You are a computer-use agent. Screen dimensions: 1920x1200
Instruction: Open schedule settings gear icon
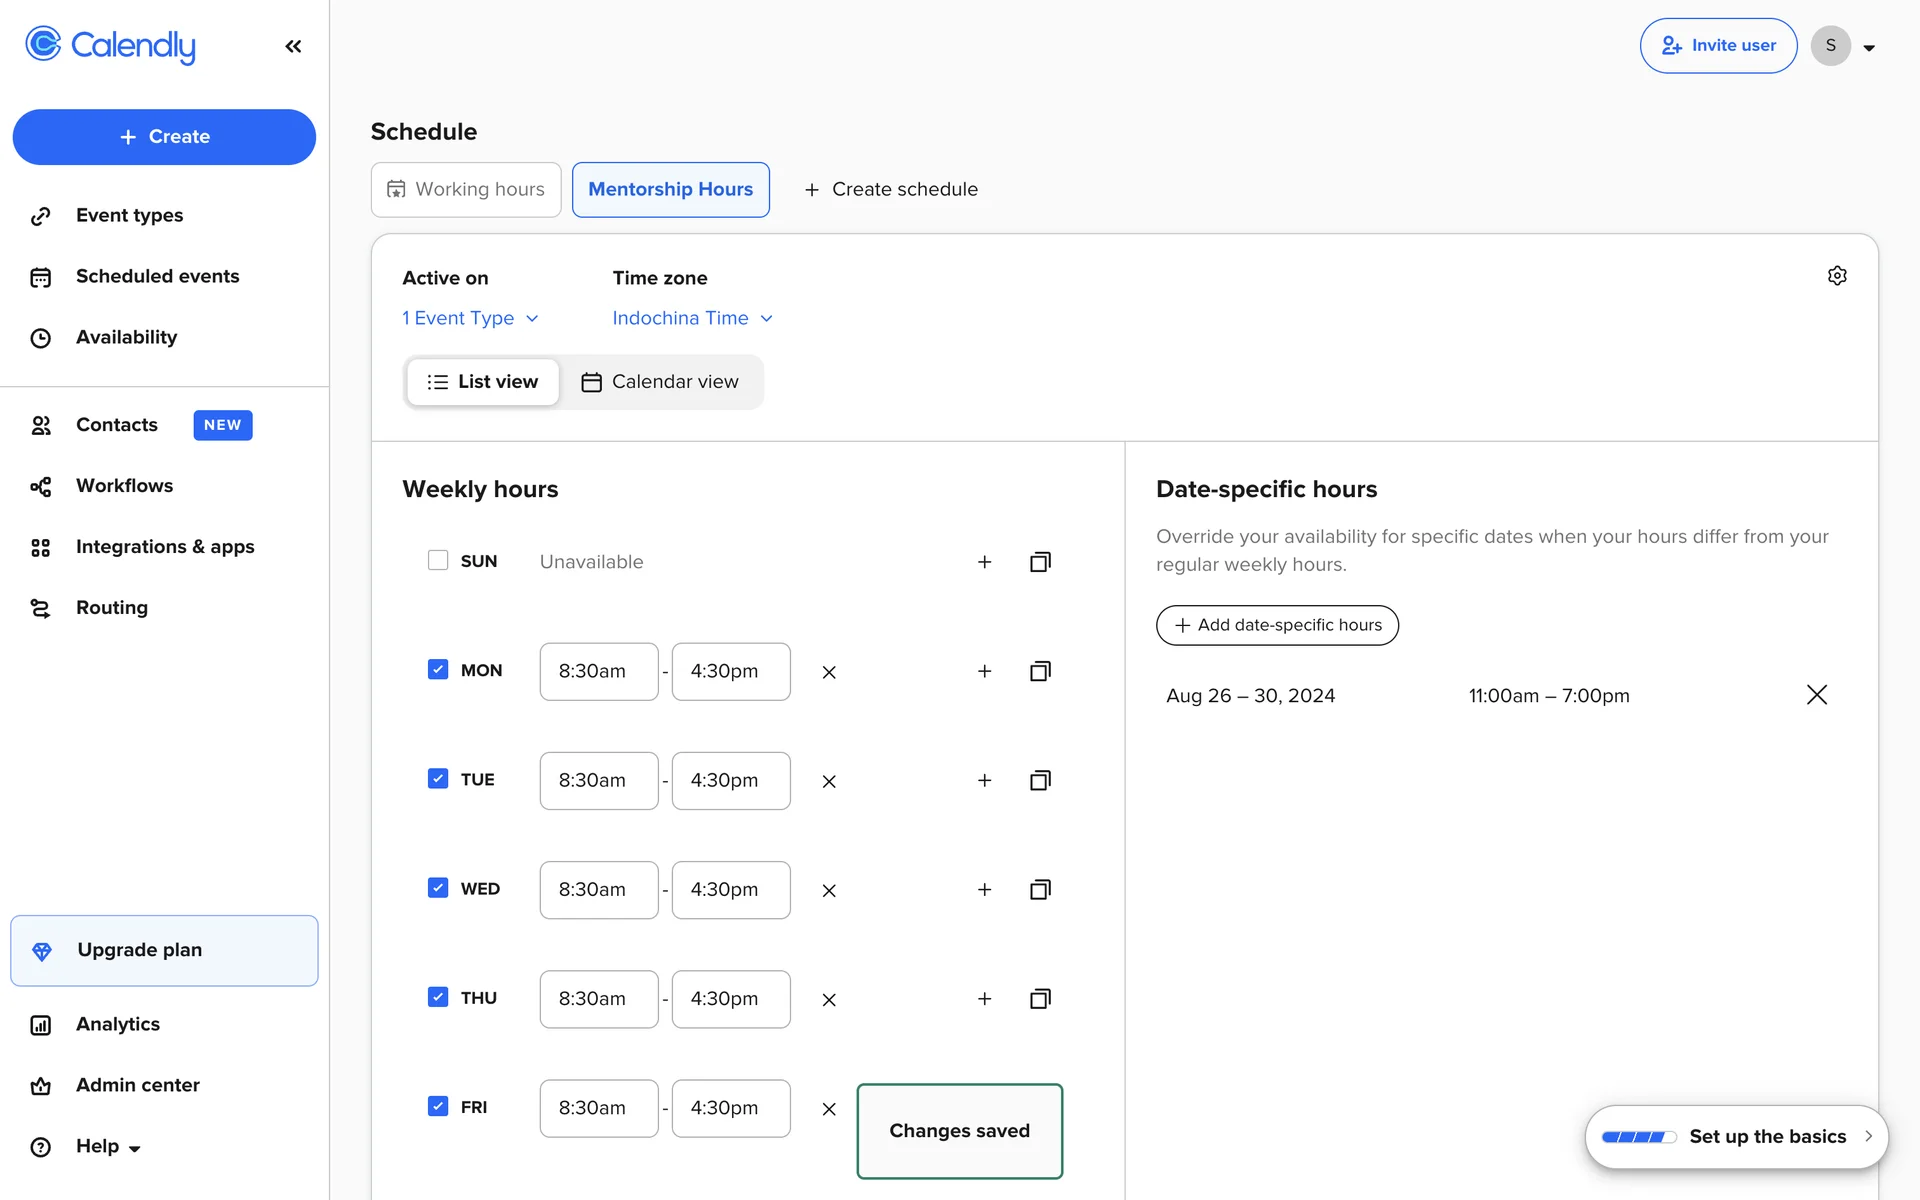(1836, 276)
